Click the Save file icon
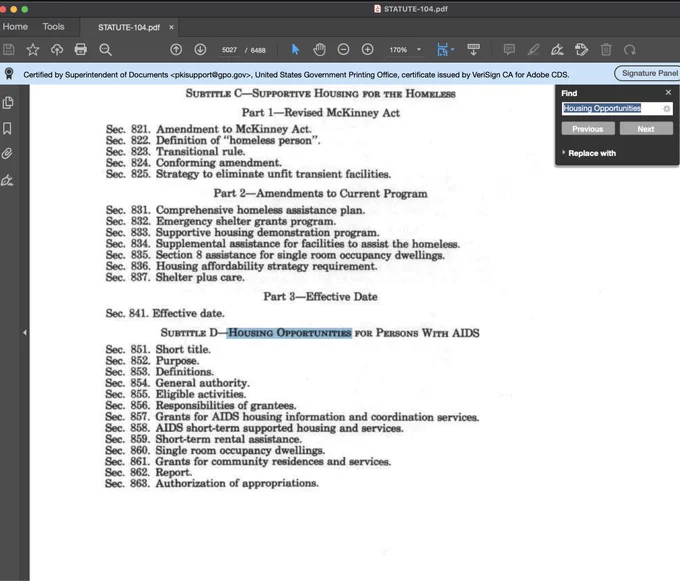 click(x=9, y=50)
